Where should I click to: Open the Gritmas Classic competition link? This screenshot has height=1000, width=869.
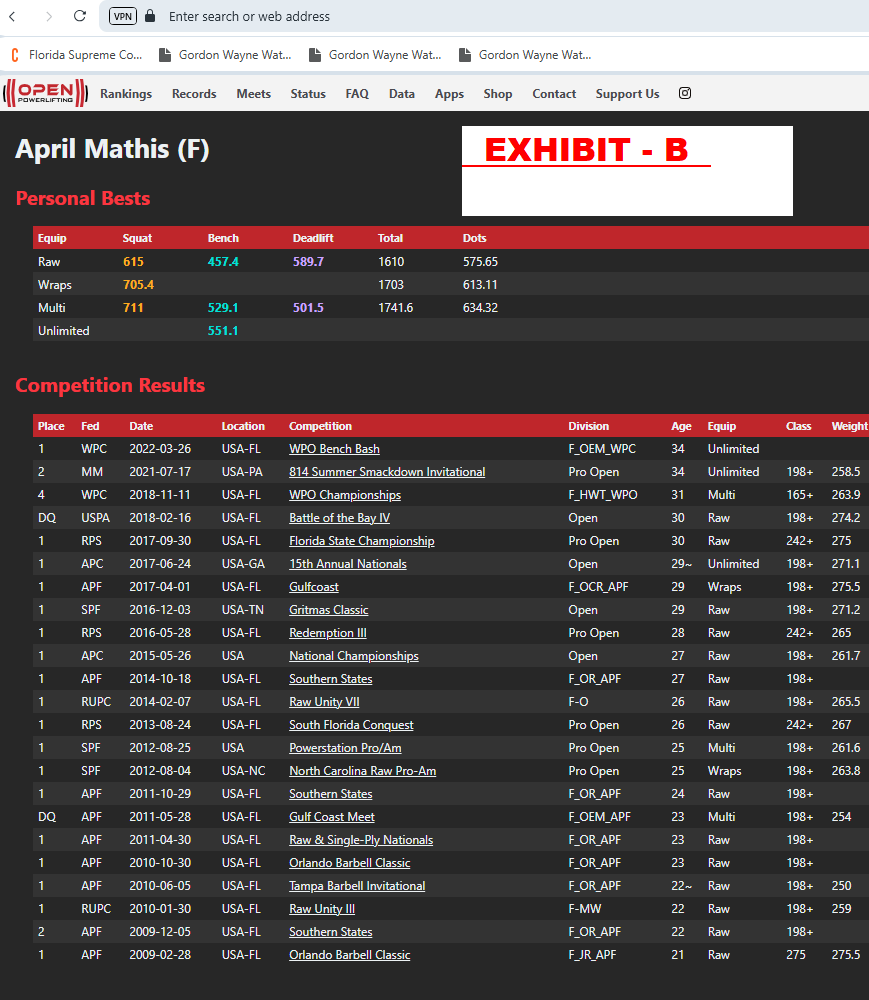tap(329, 610)
